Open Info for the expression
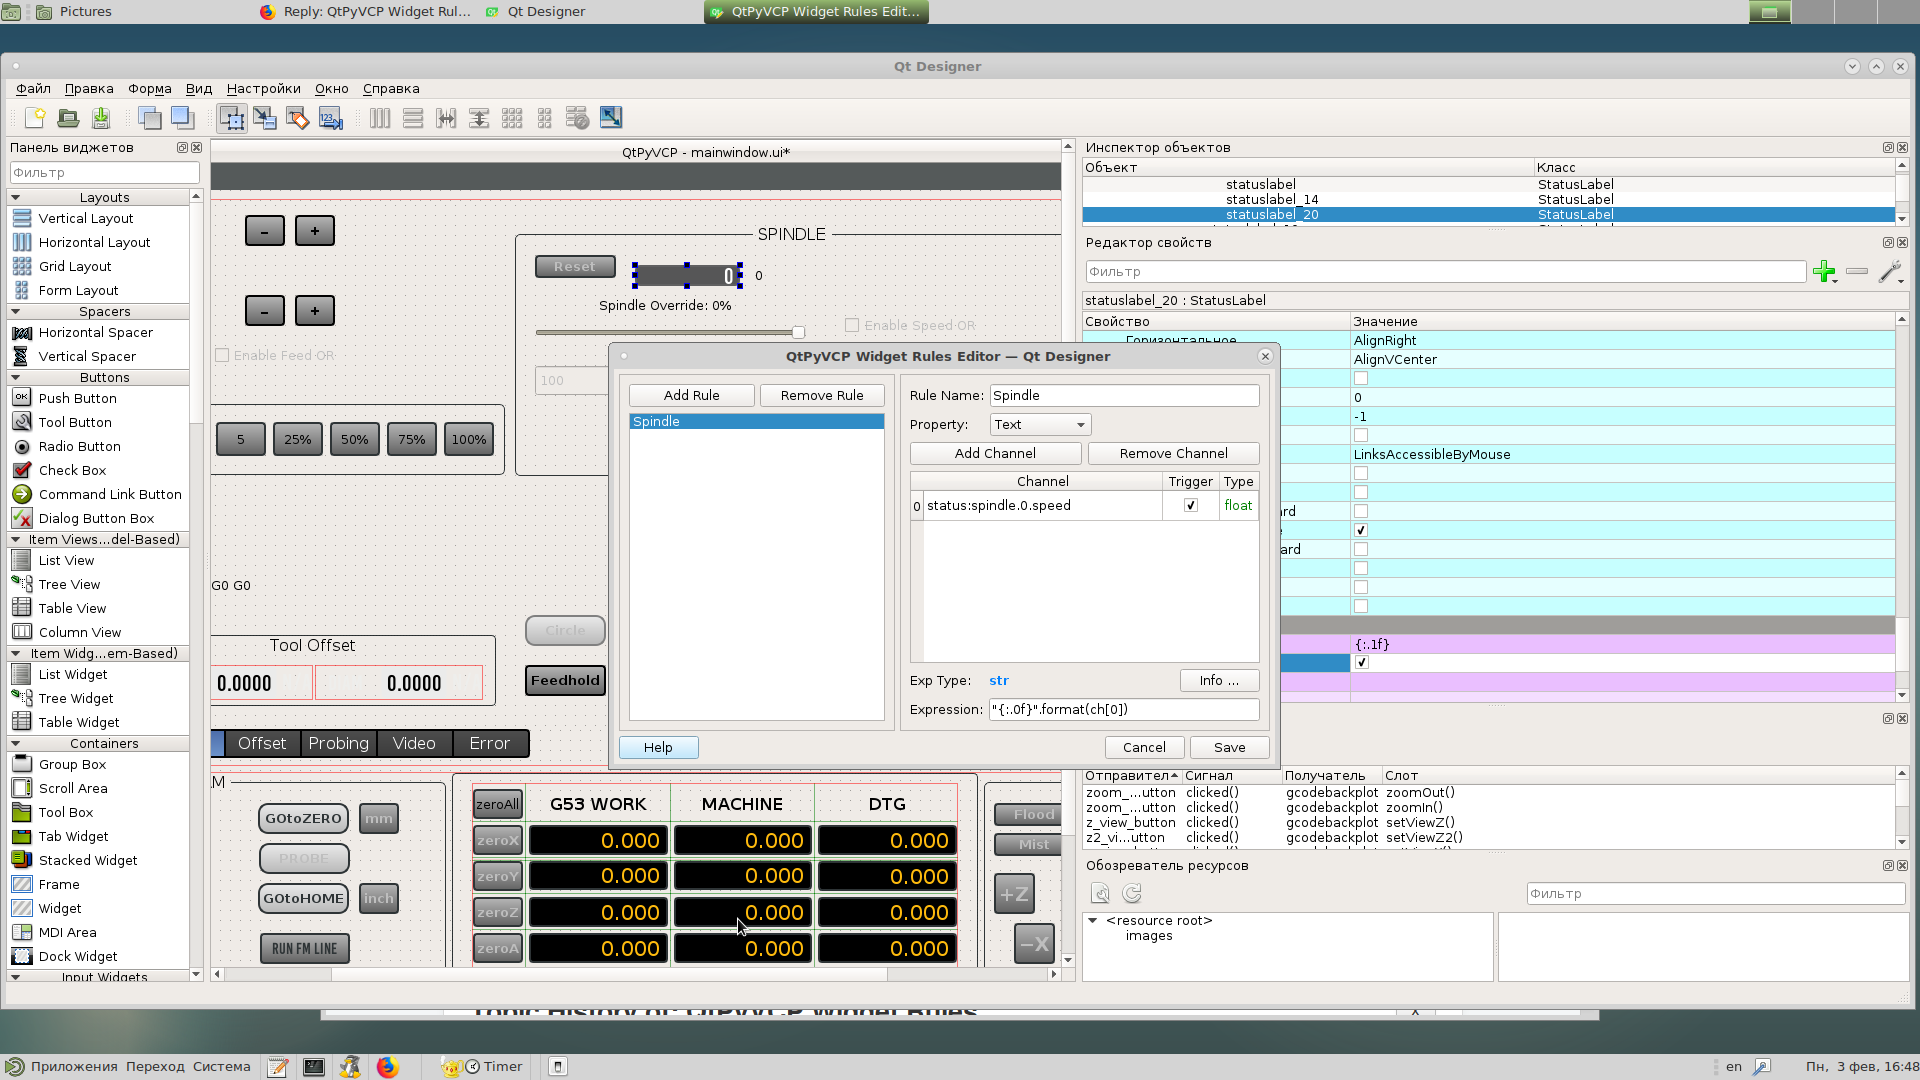The height and width of the screenshot is (1080, 1920). [x=1219, y=681]
